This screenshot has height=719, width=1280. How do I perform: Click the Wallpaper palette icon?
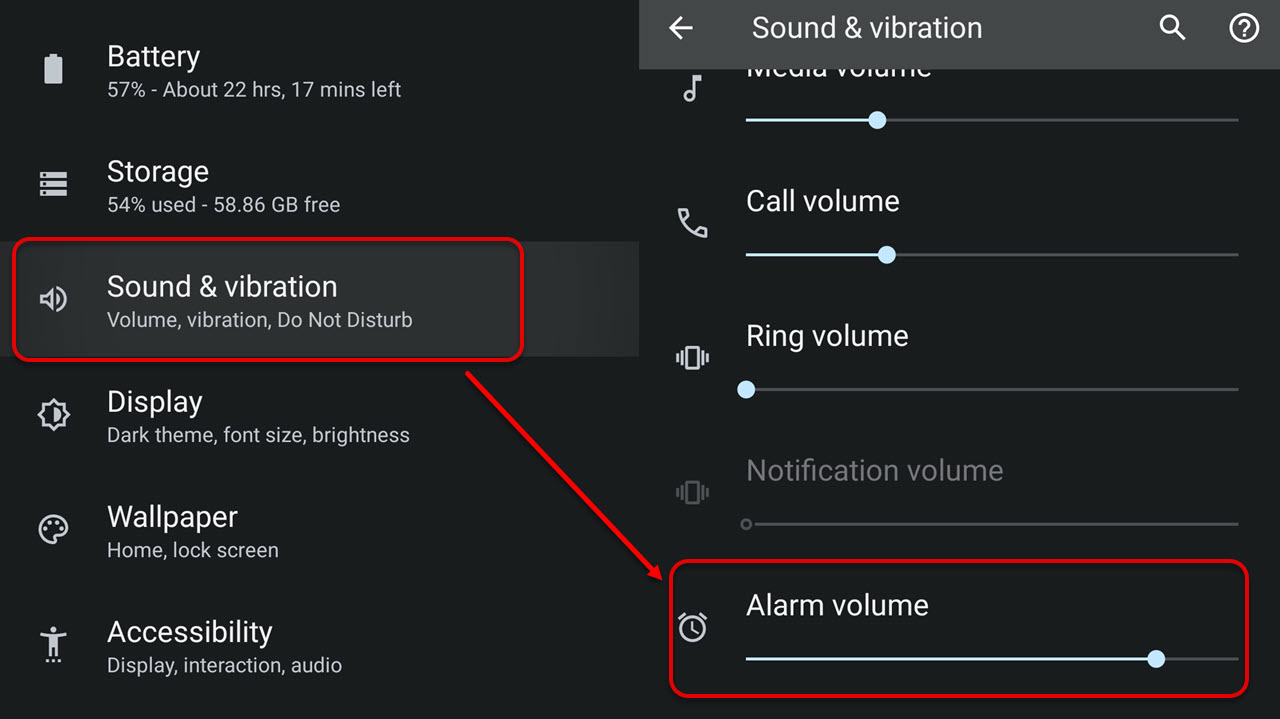52,529
